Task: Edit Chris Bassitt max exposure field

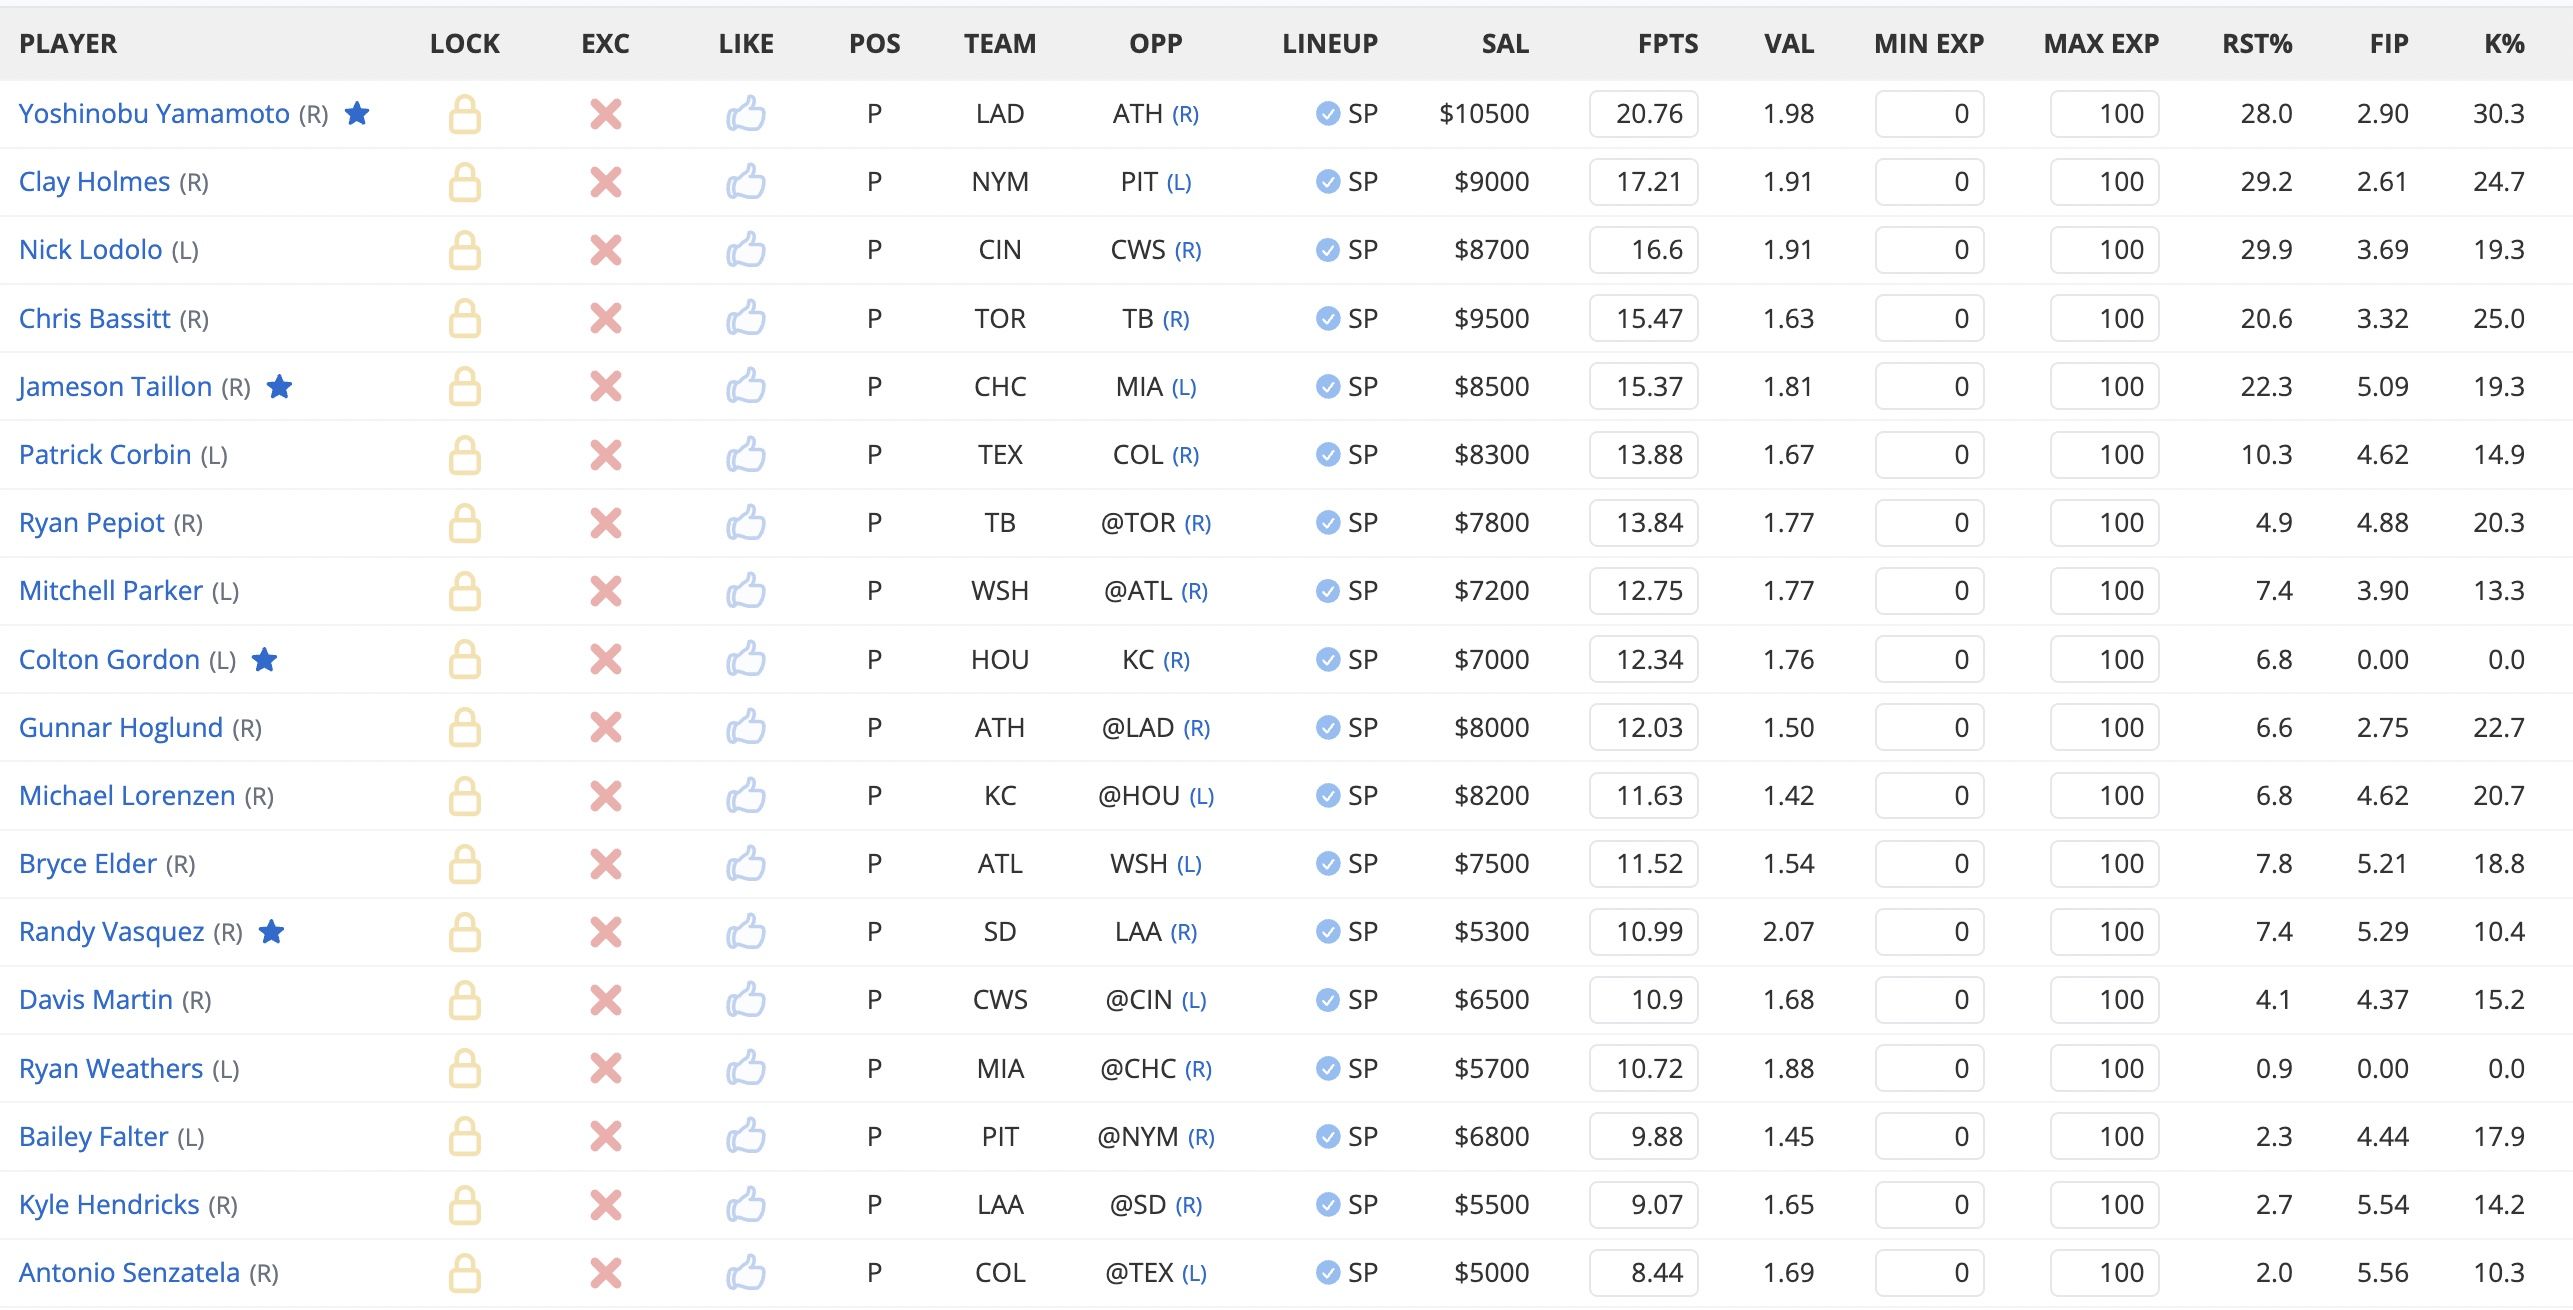Action: pos(2104,319)
